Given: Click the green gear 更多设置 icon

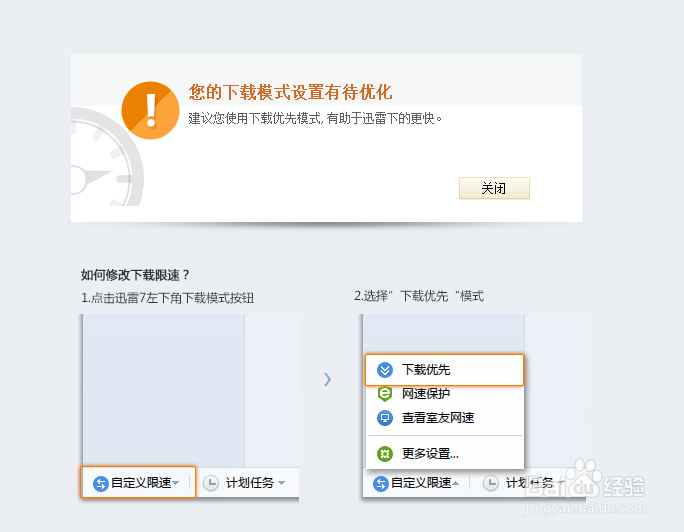Looking at the screenshot, I should pyautogui.click(x=385, y=454).
